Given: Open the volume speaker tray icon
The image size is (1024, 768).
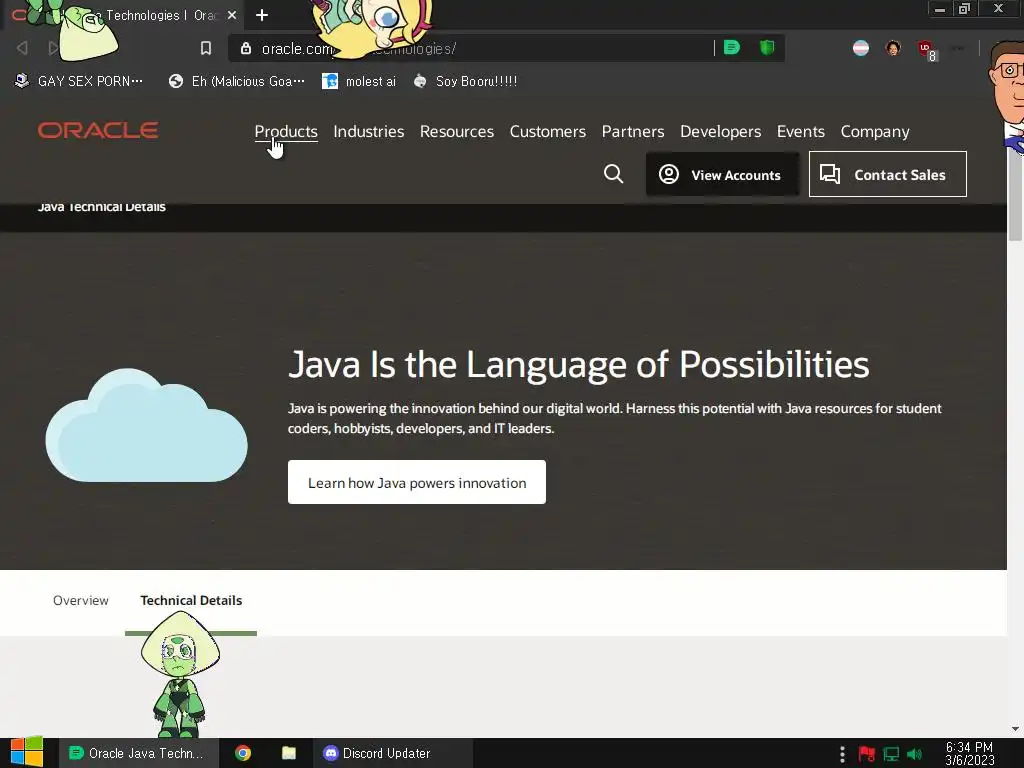Looking at the screenshot, I should (914, 754).
